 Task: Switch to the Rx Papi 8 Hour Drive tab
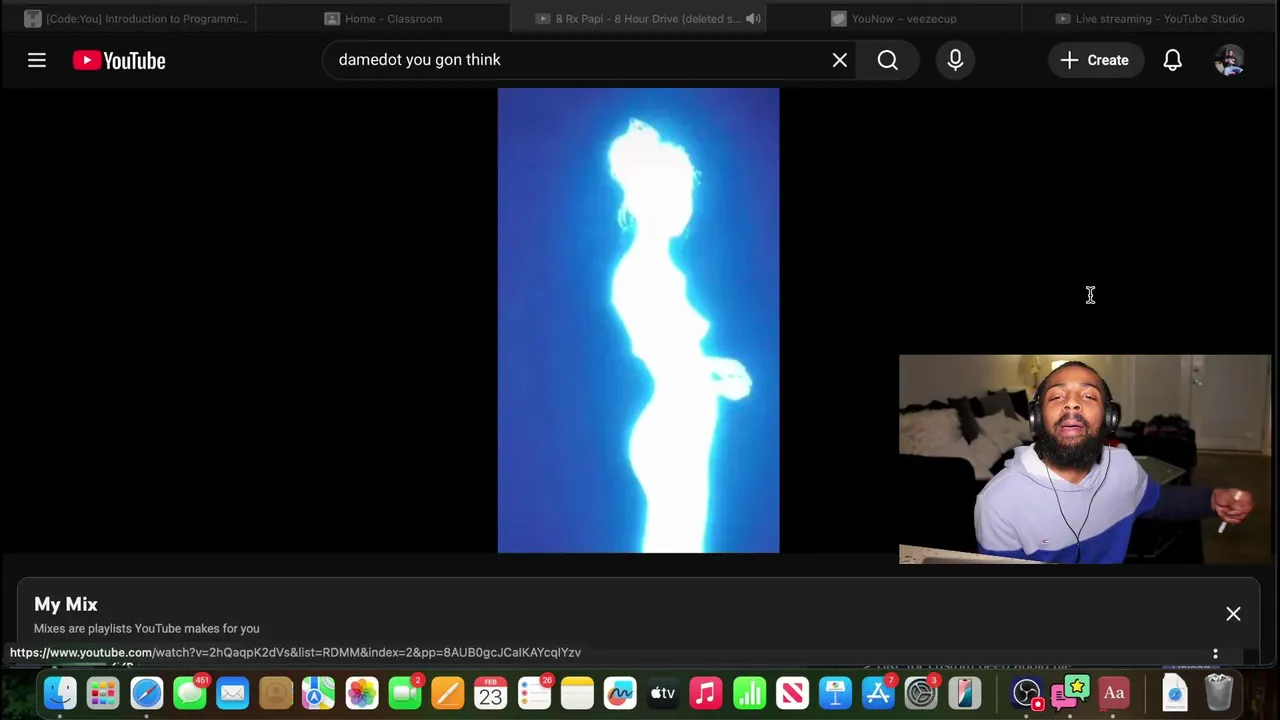point(640,18)
